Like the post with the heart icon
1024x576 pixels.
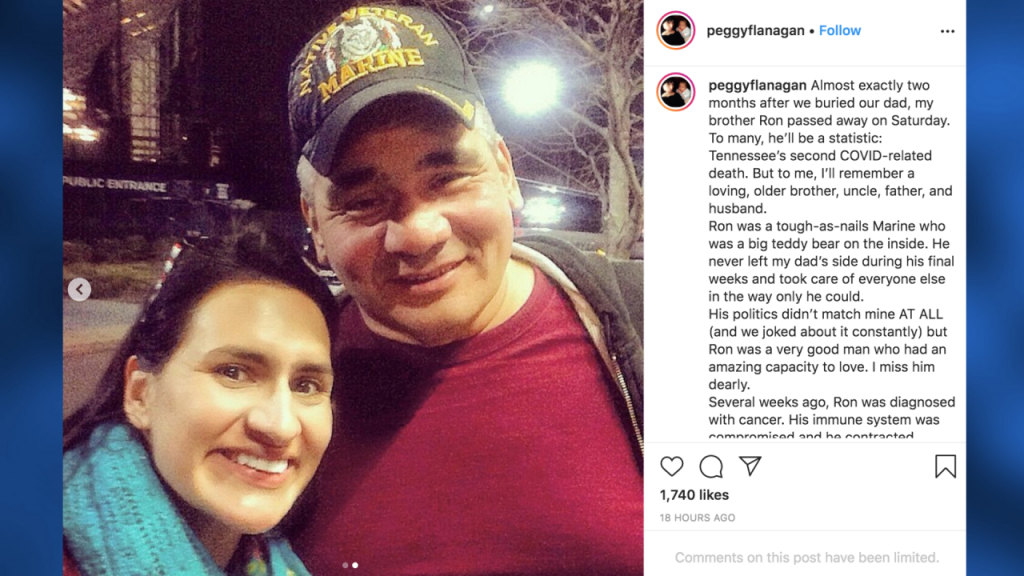[671, 466]
